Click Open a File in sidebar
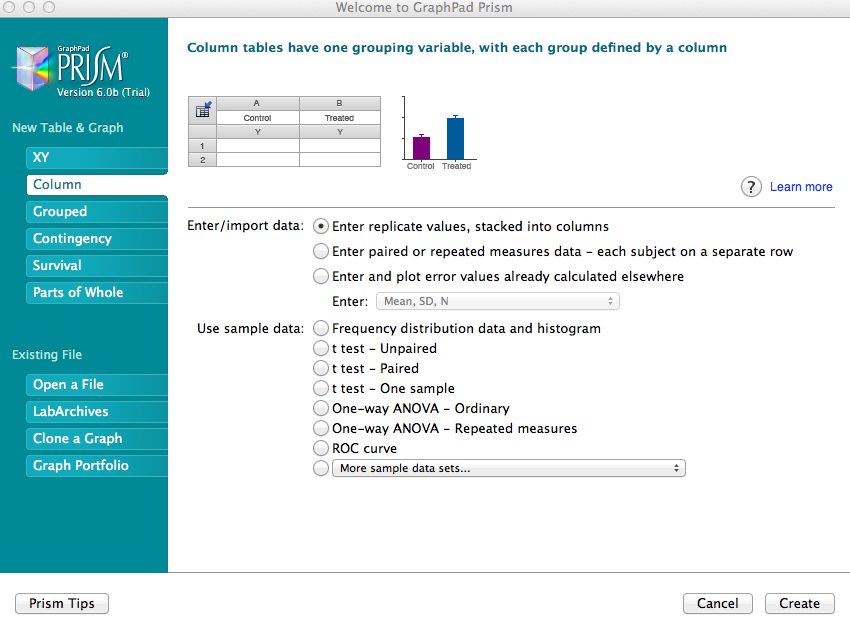850x630 pixels. tap(96, 385)
